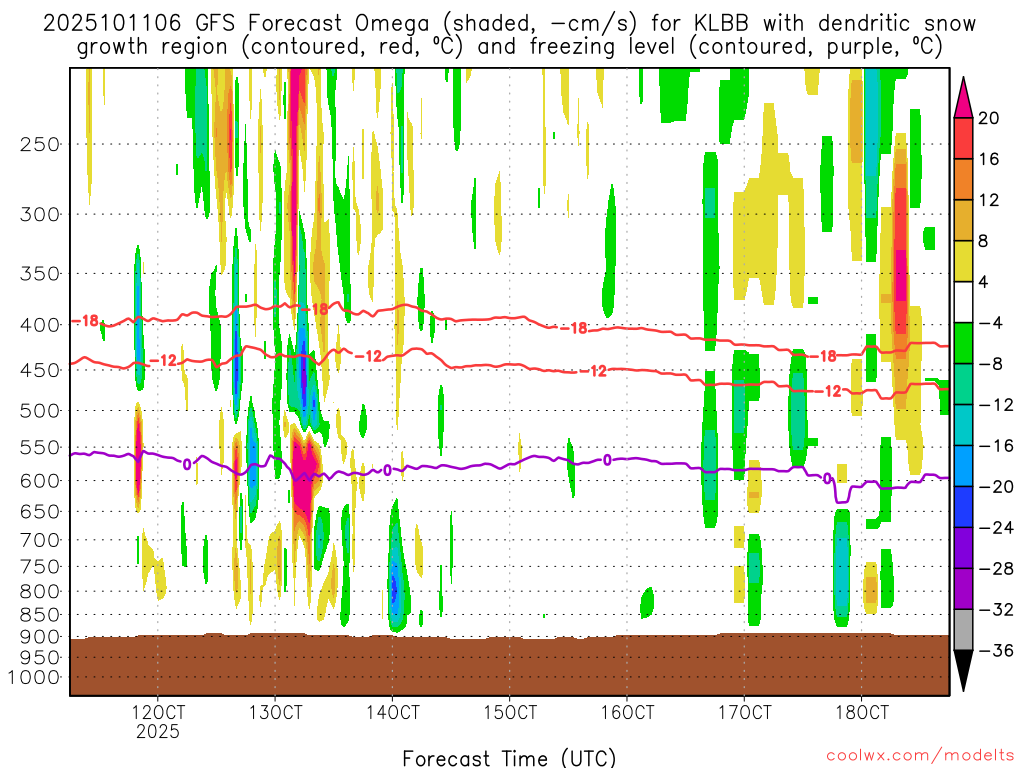Click the coolwx.com/modelts watermark link text

[x=920, y=756]
